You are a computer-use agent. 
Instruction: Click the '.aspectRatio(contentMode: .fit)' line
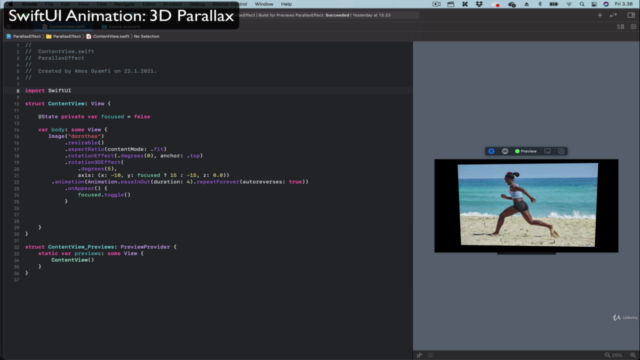pos(116,149)
